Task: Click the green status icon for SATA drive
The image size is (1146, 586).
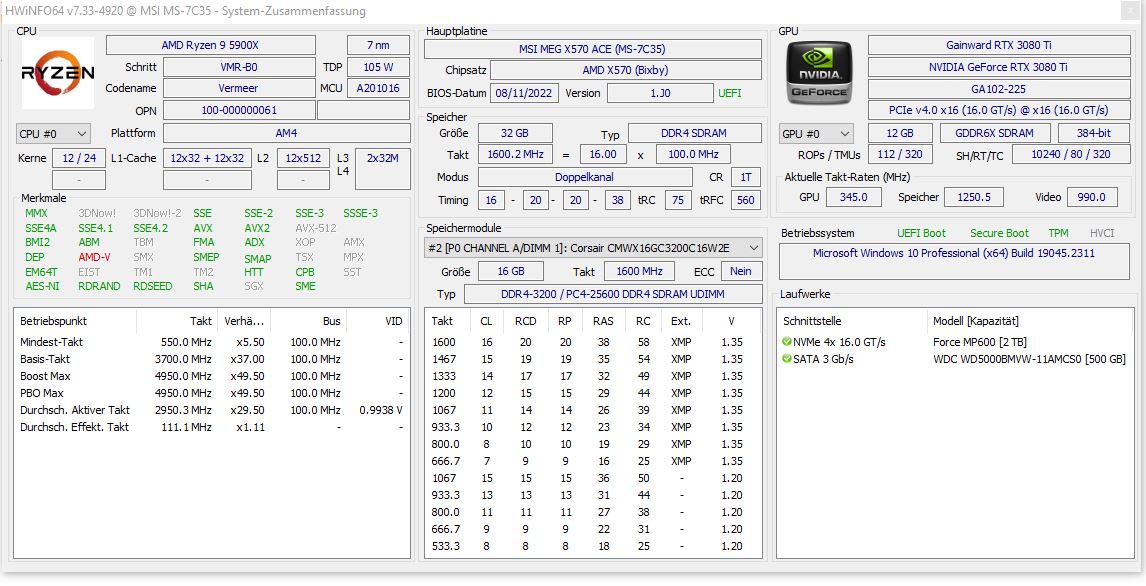Action: [786, 359]
